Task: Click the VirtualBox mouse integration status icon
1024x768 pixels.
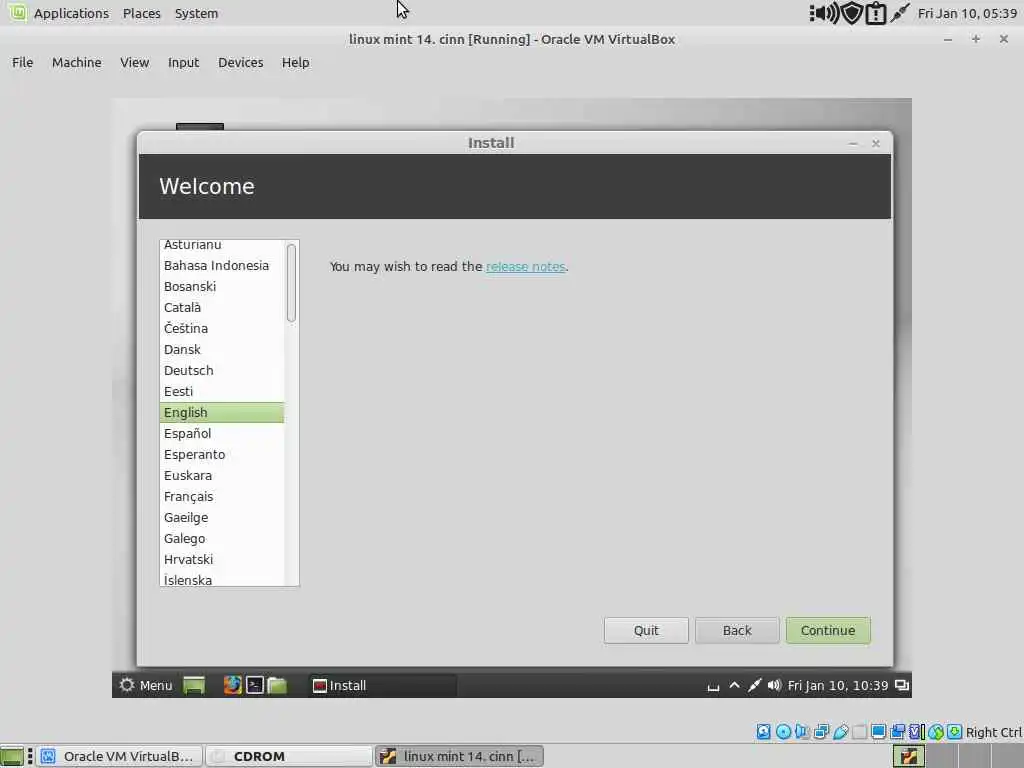Action: pos(936,731)
